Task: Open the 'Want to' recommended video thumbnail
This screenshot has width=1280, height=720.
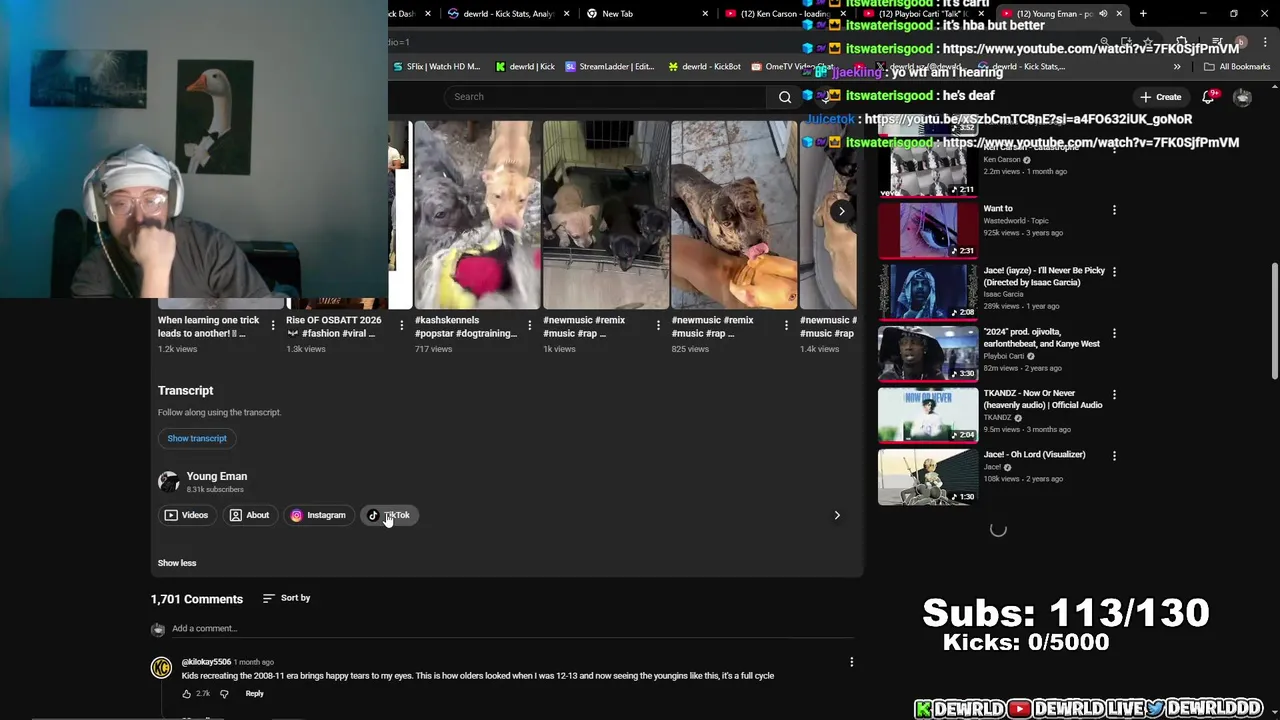Action: click(928, 230)
